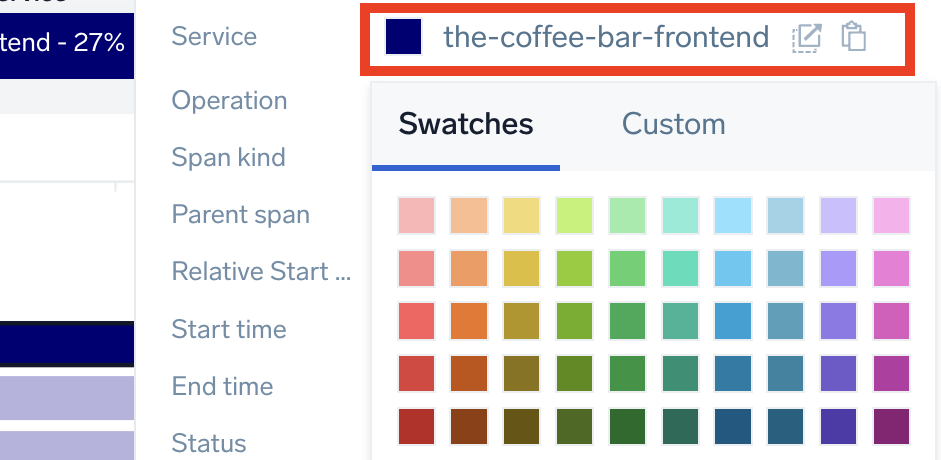Image resolution: width=941 pixels, height=460 pixels.
Task: Click the copy-to-clipboard icon beside the service name
Action: pyautogui.click(x=853, y=38)
